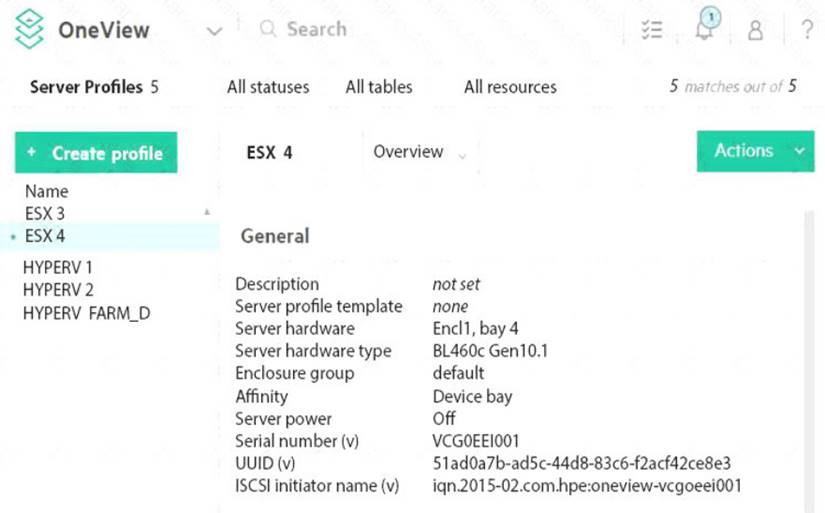Image resolution: width=825 pixels, height=513 pixels.
Task: Open the All tables filter
Action: coord(379,87)
